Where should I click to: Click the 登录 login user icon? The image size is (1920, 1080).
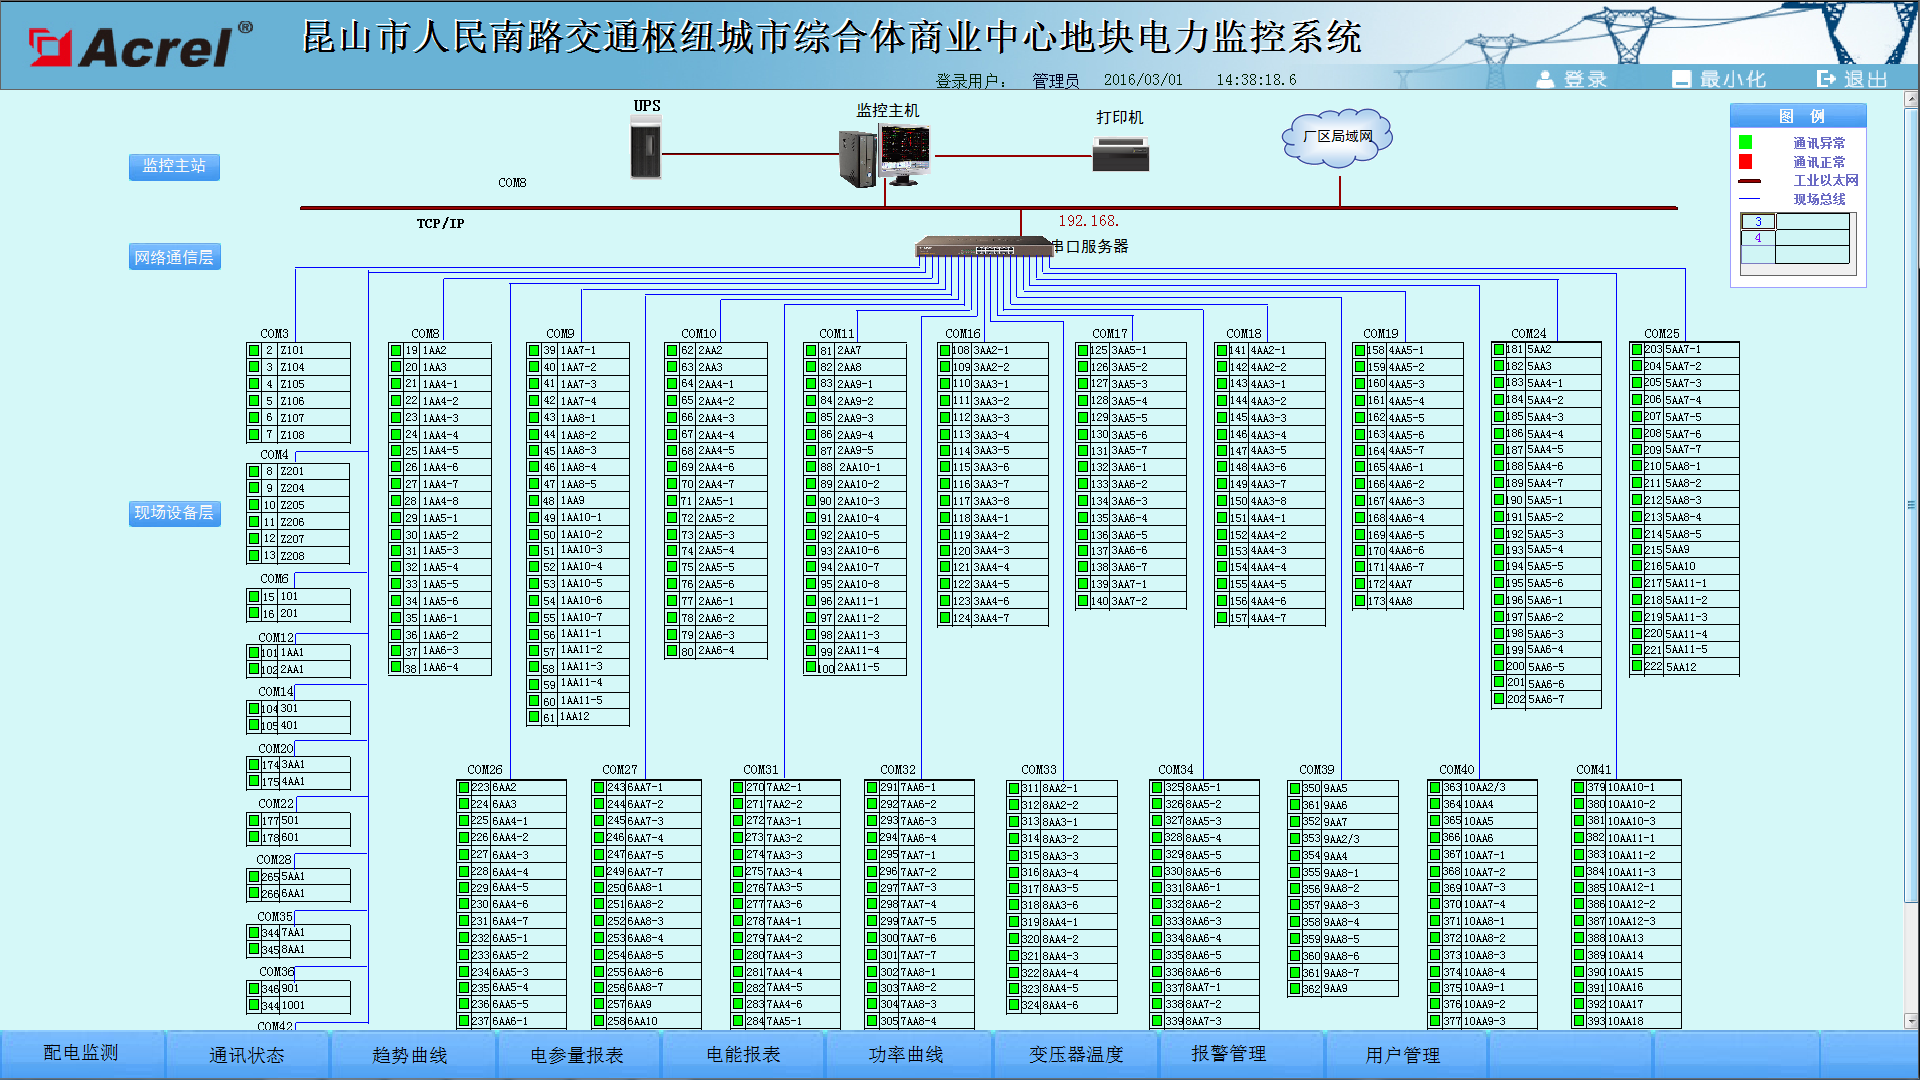(x=1545, y=79)
